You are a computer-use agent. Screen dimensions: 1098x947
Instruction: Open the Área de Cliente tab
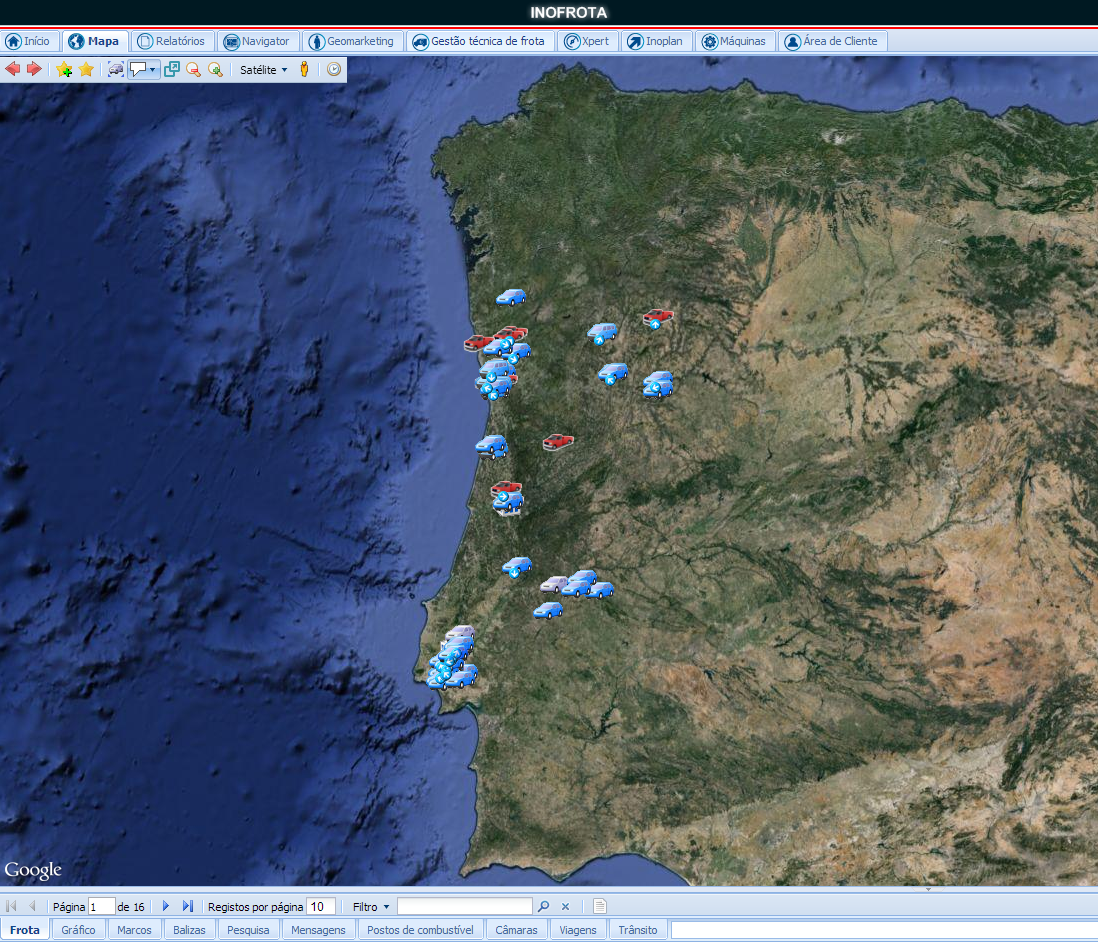point(832,41)
